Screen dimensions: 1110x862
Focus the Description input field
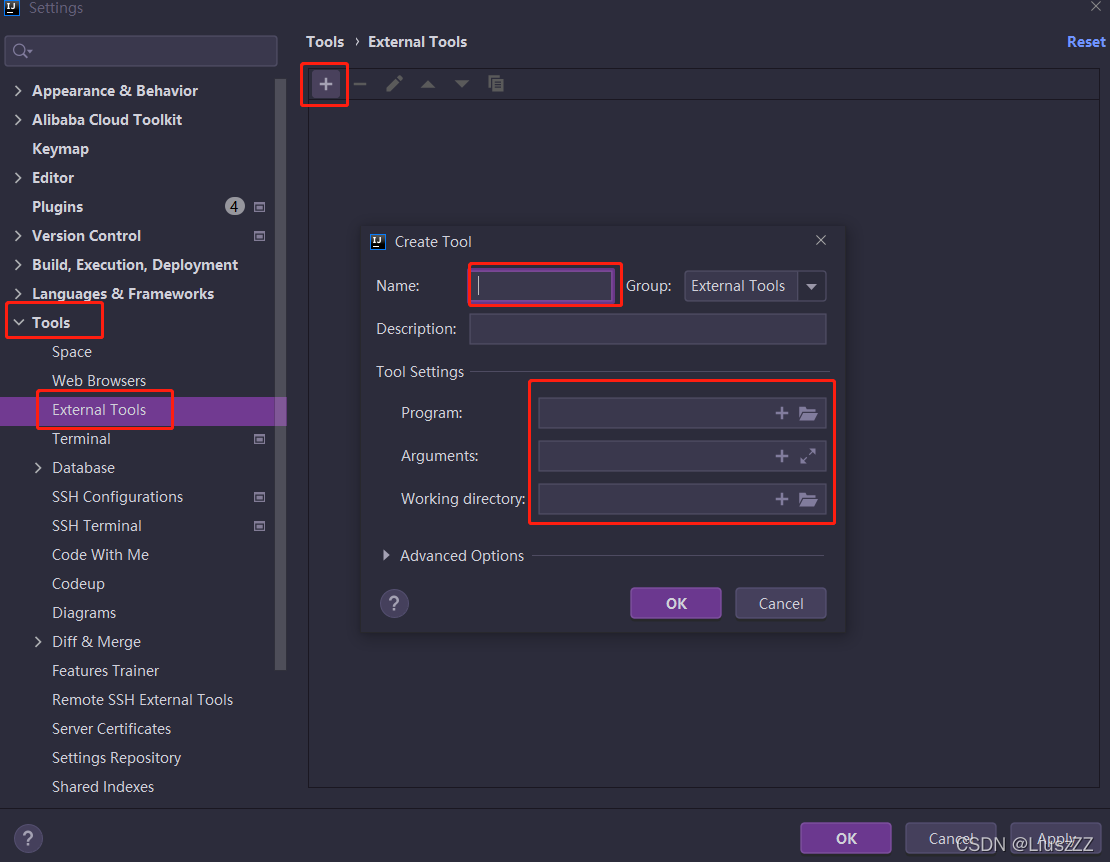click(648, 329)
